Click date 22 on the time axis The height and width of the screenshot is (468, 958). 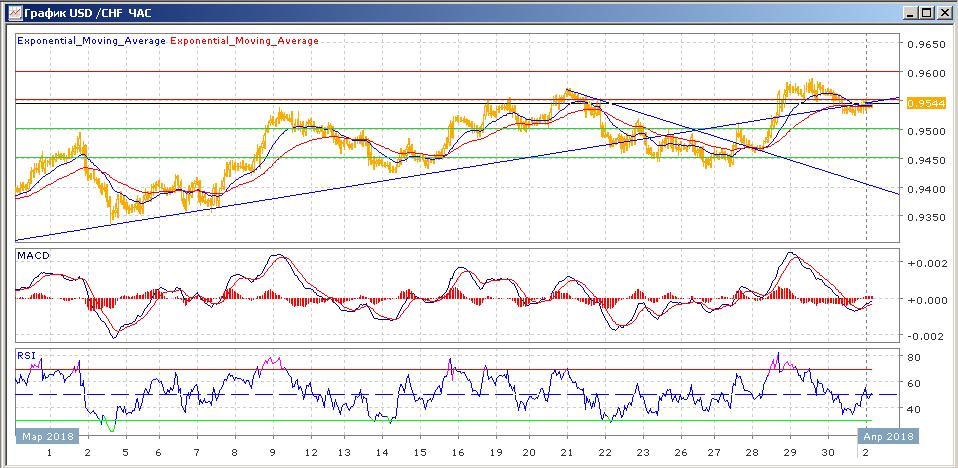[605, 453]
